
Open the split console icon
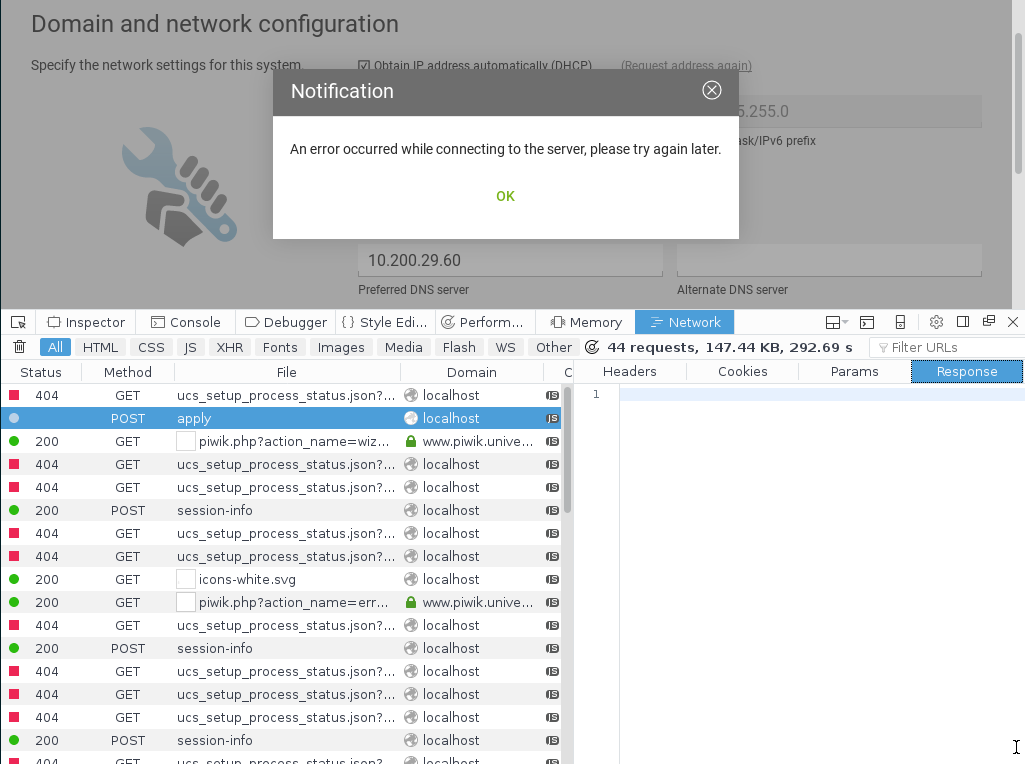pyautogui.click(x=867, y=322)
